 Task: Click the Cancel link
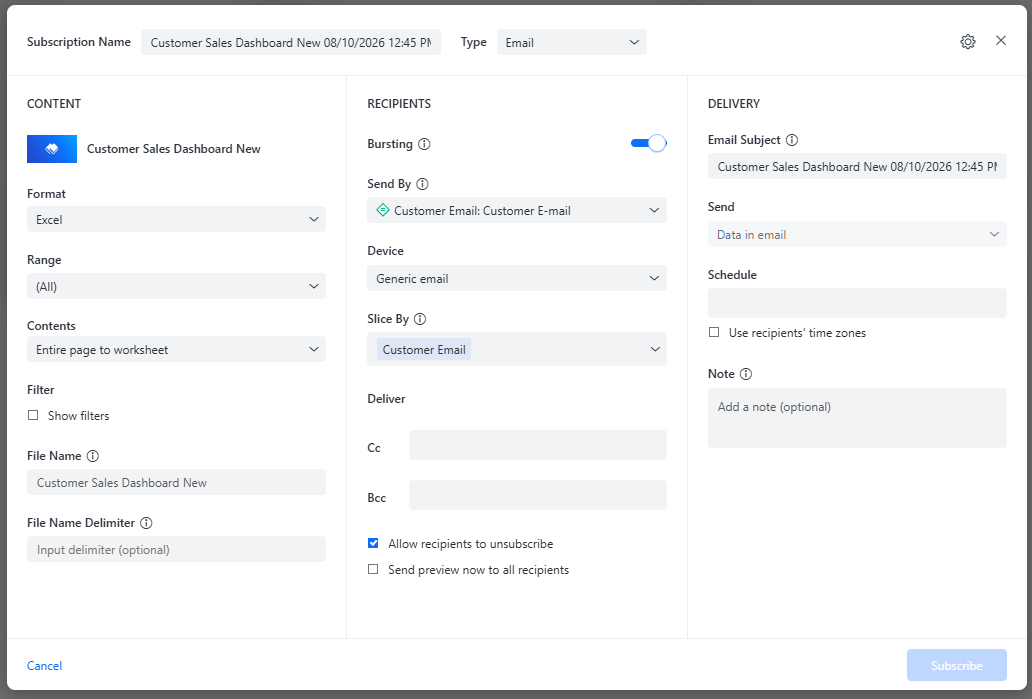point(44,665)
